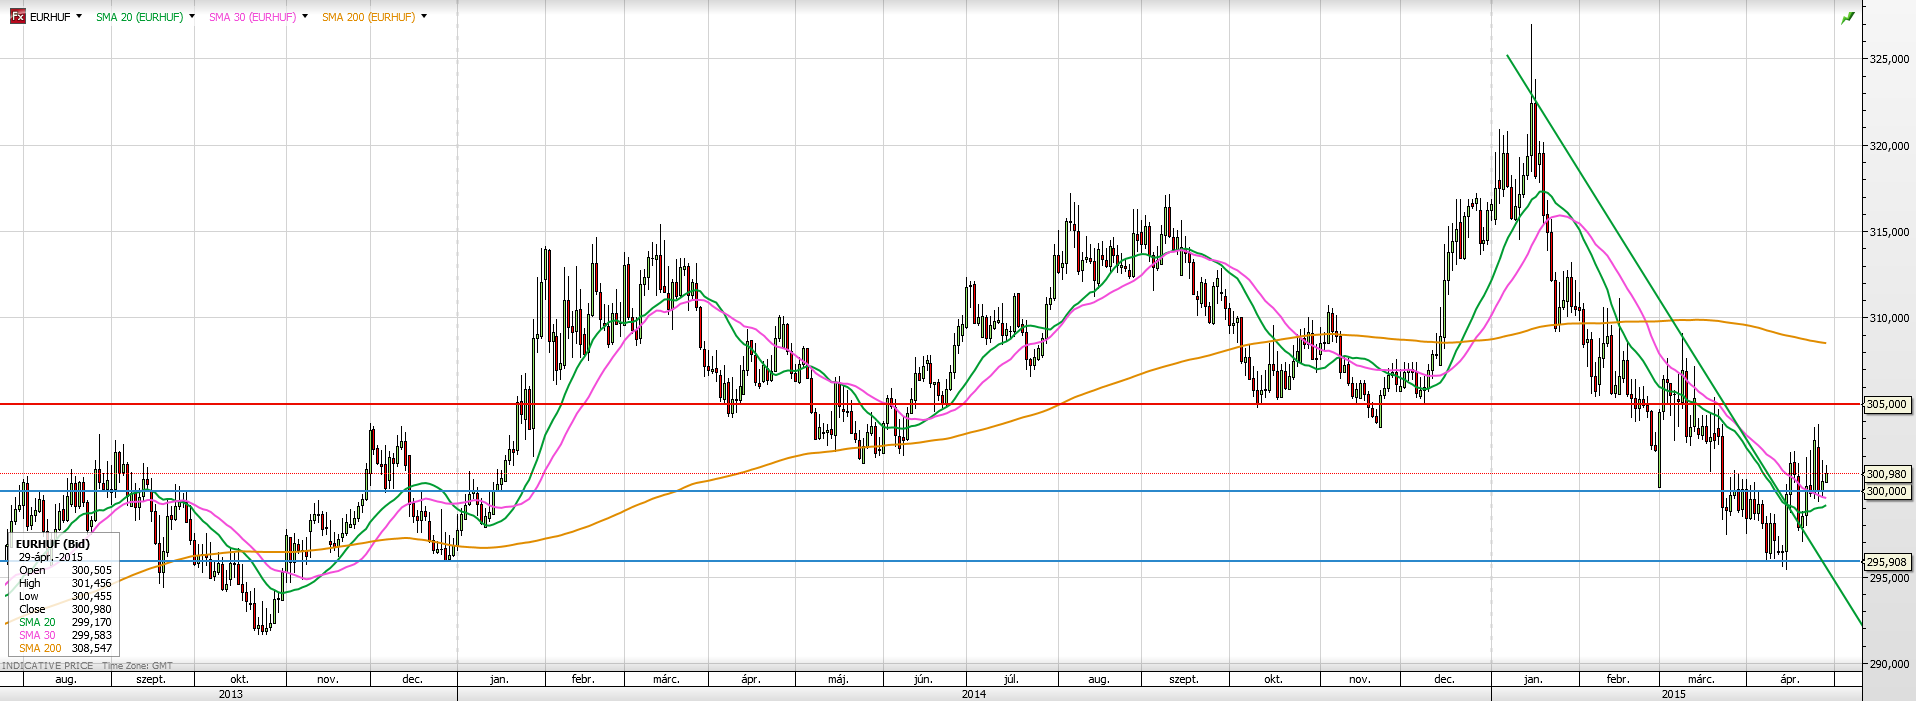1916x701 pixels.
Task: Click the nov. month label in 2014
Action: point(1360,679)
